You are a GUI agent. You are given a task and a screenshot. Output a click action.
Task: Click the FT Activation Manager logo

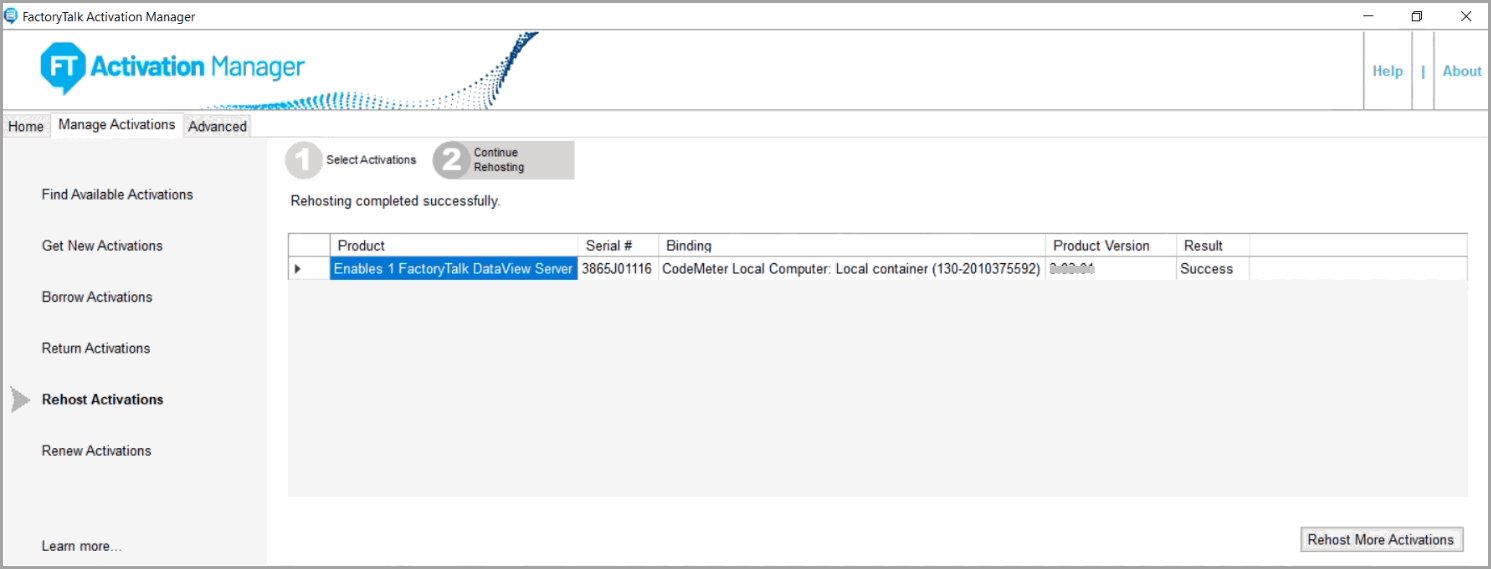tap(172, 68)
